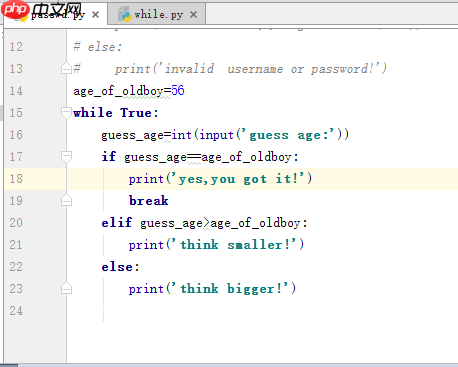Click line number 21 in the gutter

[16, 245]
